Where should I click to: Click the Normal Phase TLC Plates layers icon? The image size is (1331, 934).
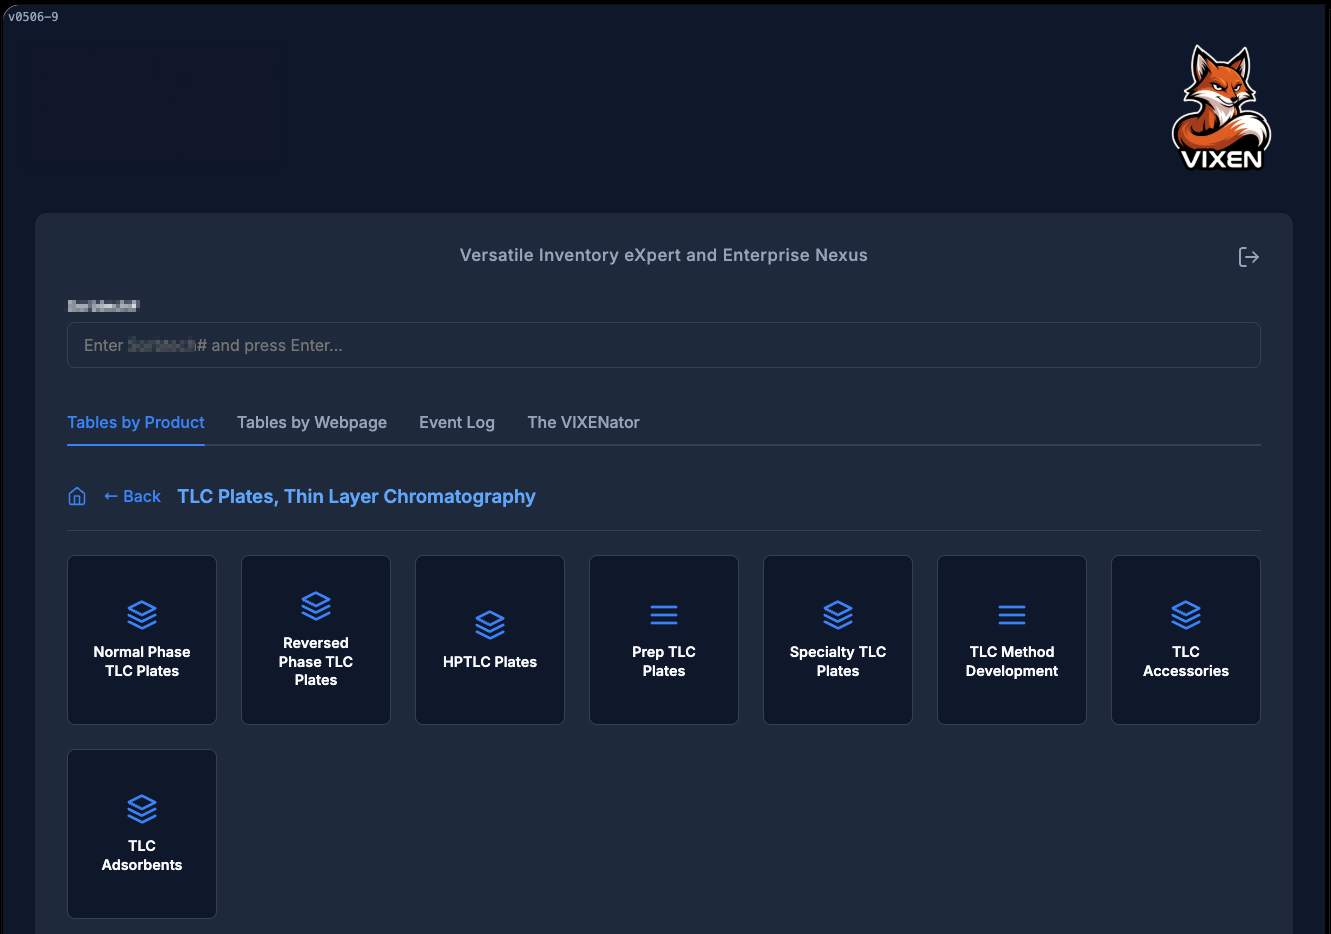click(142, 614)
